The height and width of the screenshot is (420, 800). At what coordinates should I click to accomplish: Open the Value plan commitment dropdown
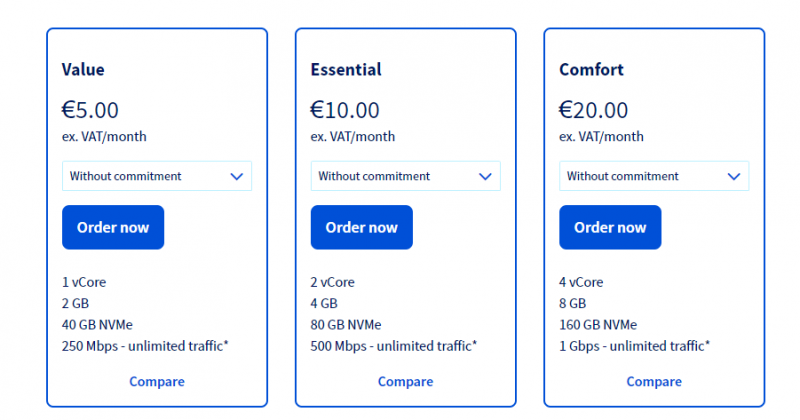coord(157,176)
